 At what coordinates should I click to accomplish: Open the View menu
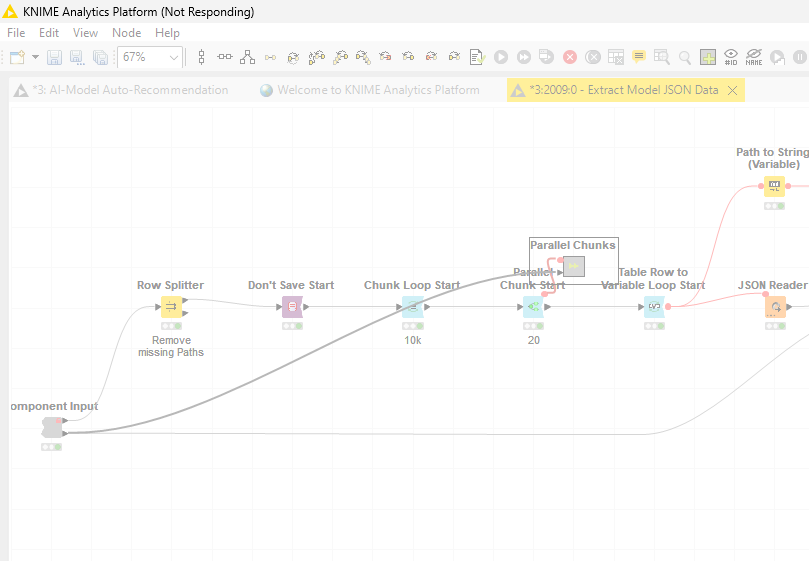pos(85,33)
